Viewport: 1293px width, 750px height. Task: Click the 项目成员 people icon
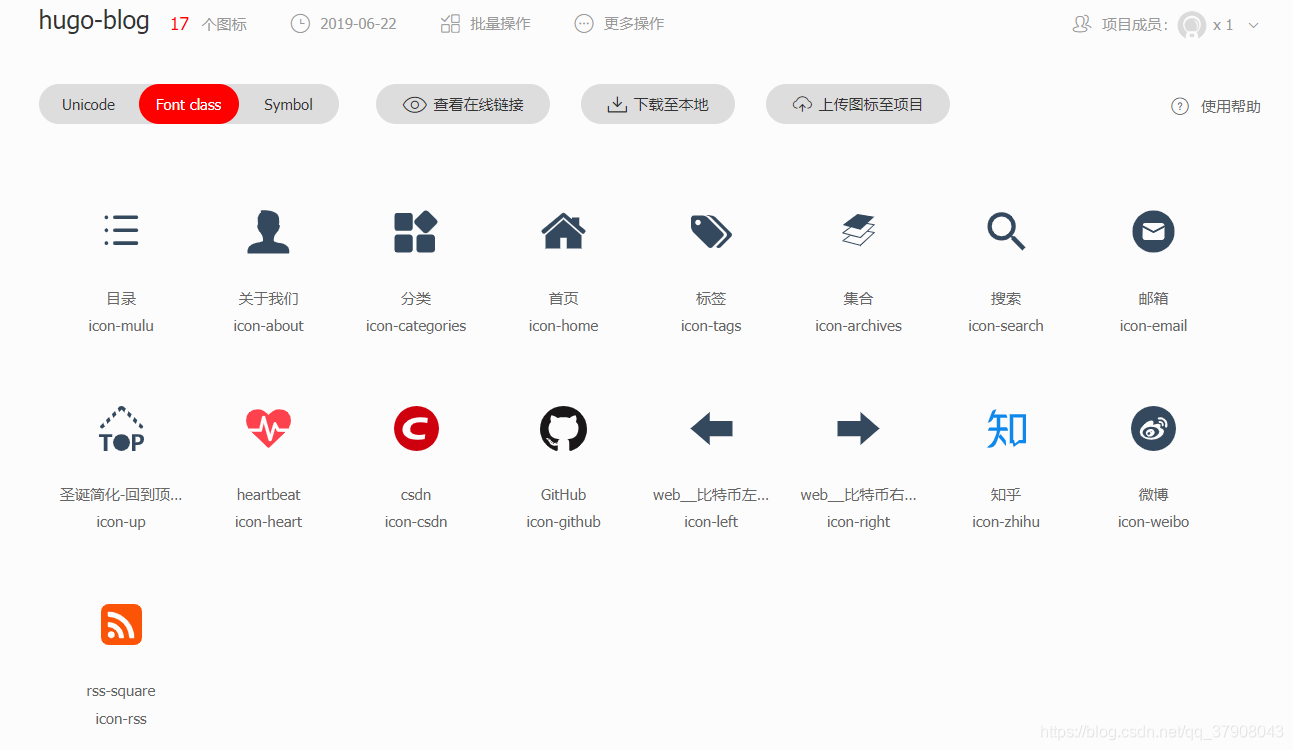click(x=1081, y=25)
